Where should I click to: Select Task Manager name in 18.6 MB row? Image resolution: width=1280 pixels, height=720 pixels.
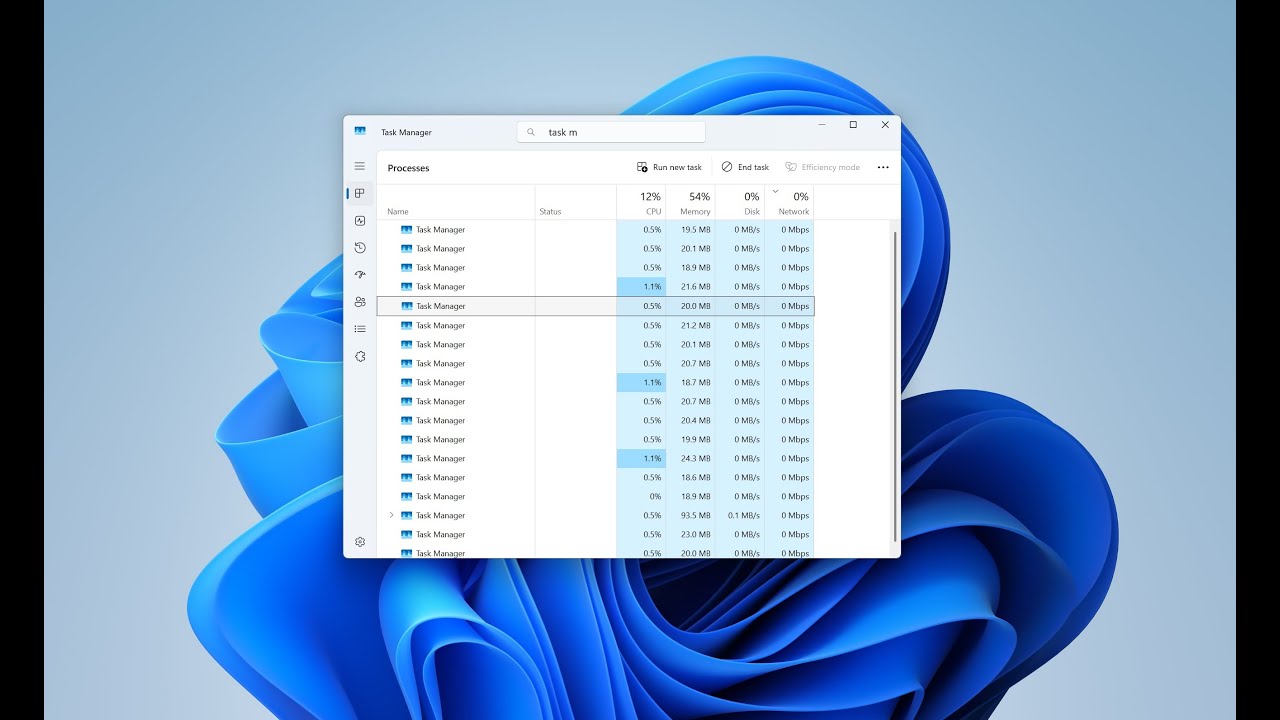[440, 477]
